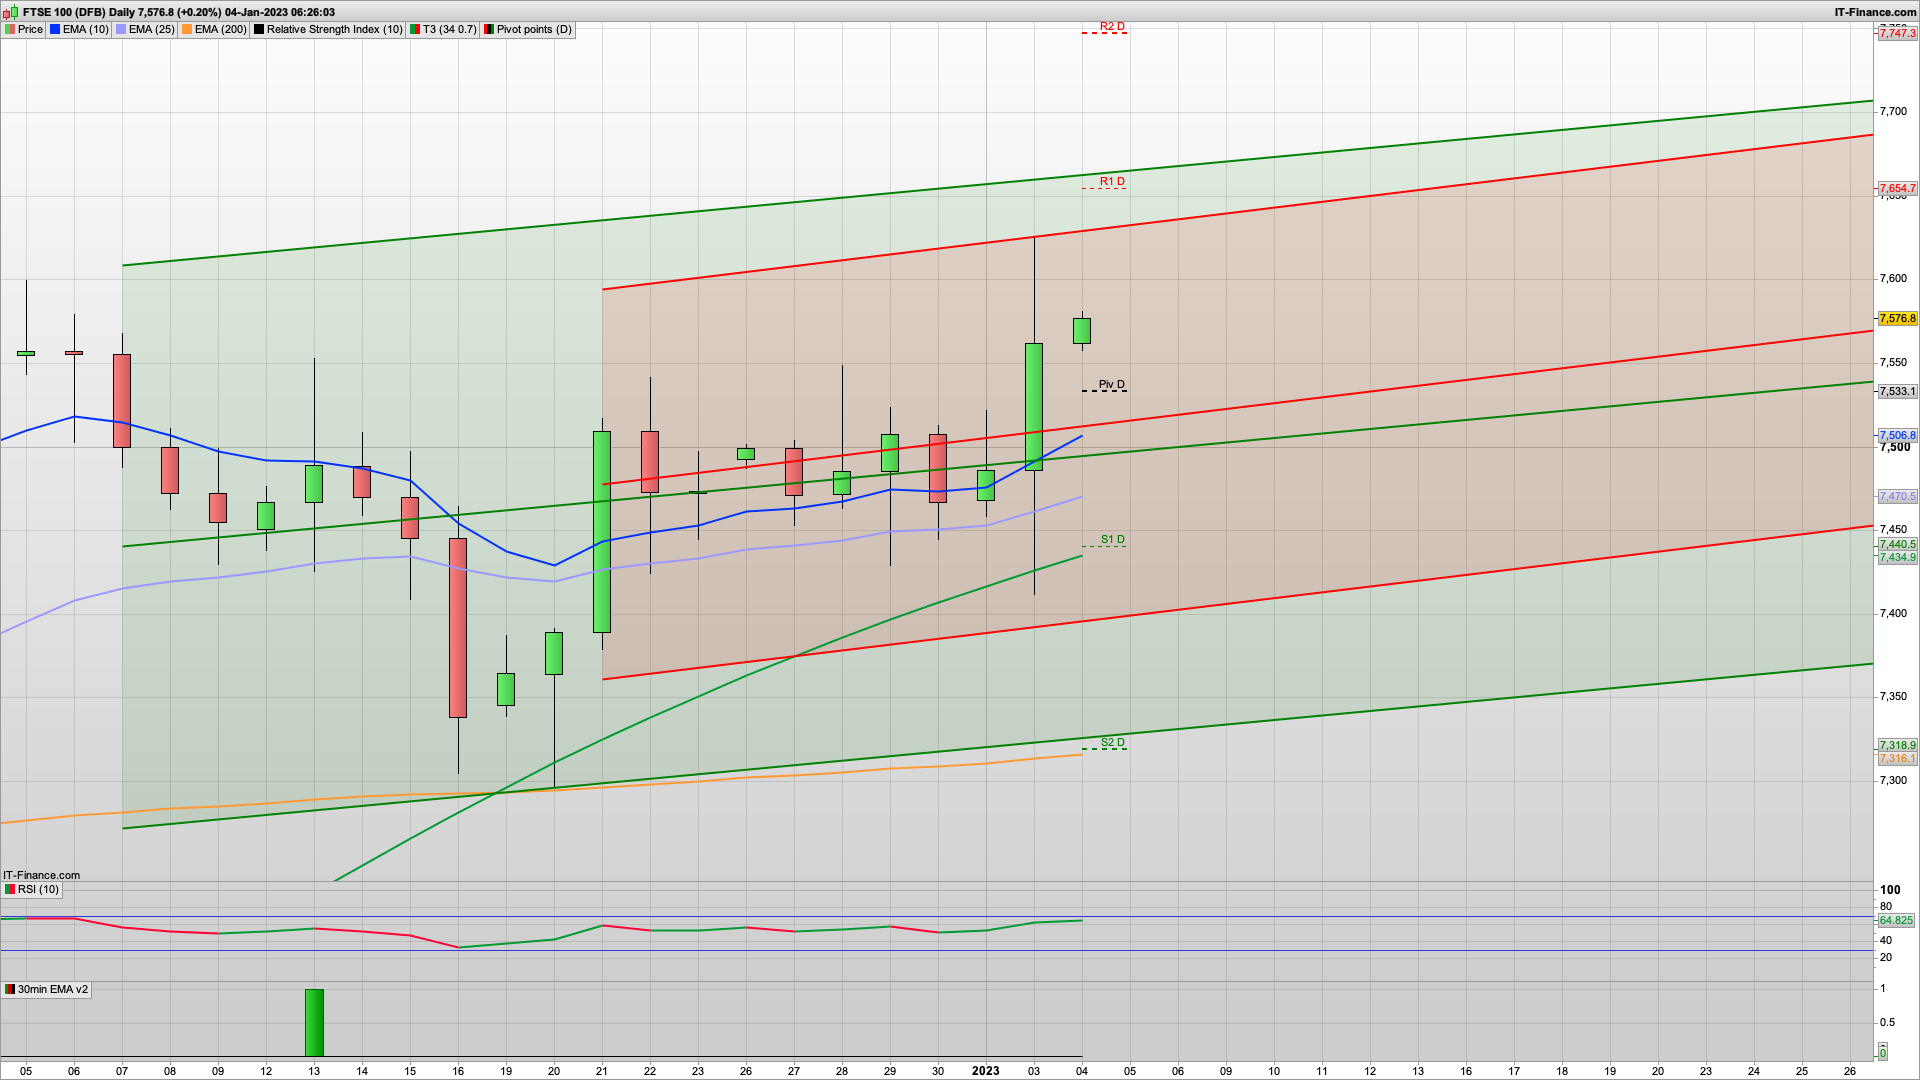Click the orange EMA (200) color icon
Viewport: 1920px width, 1080px height.
pos(185,29)
